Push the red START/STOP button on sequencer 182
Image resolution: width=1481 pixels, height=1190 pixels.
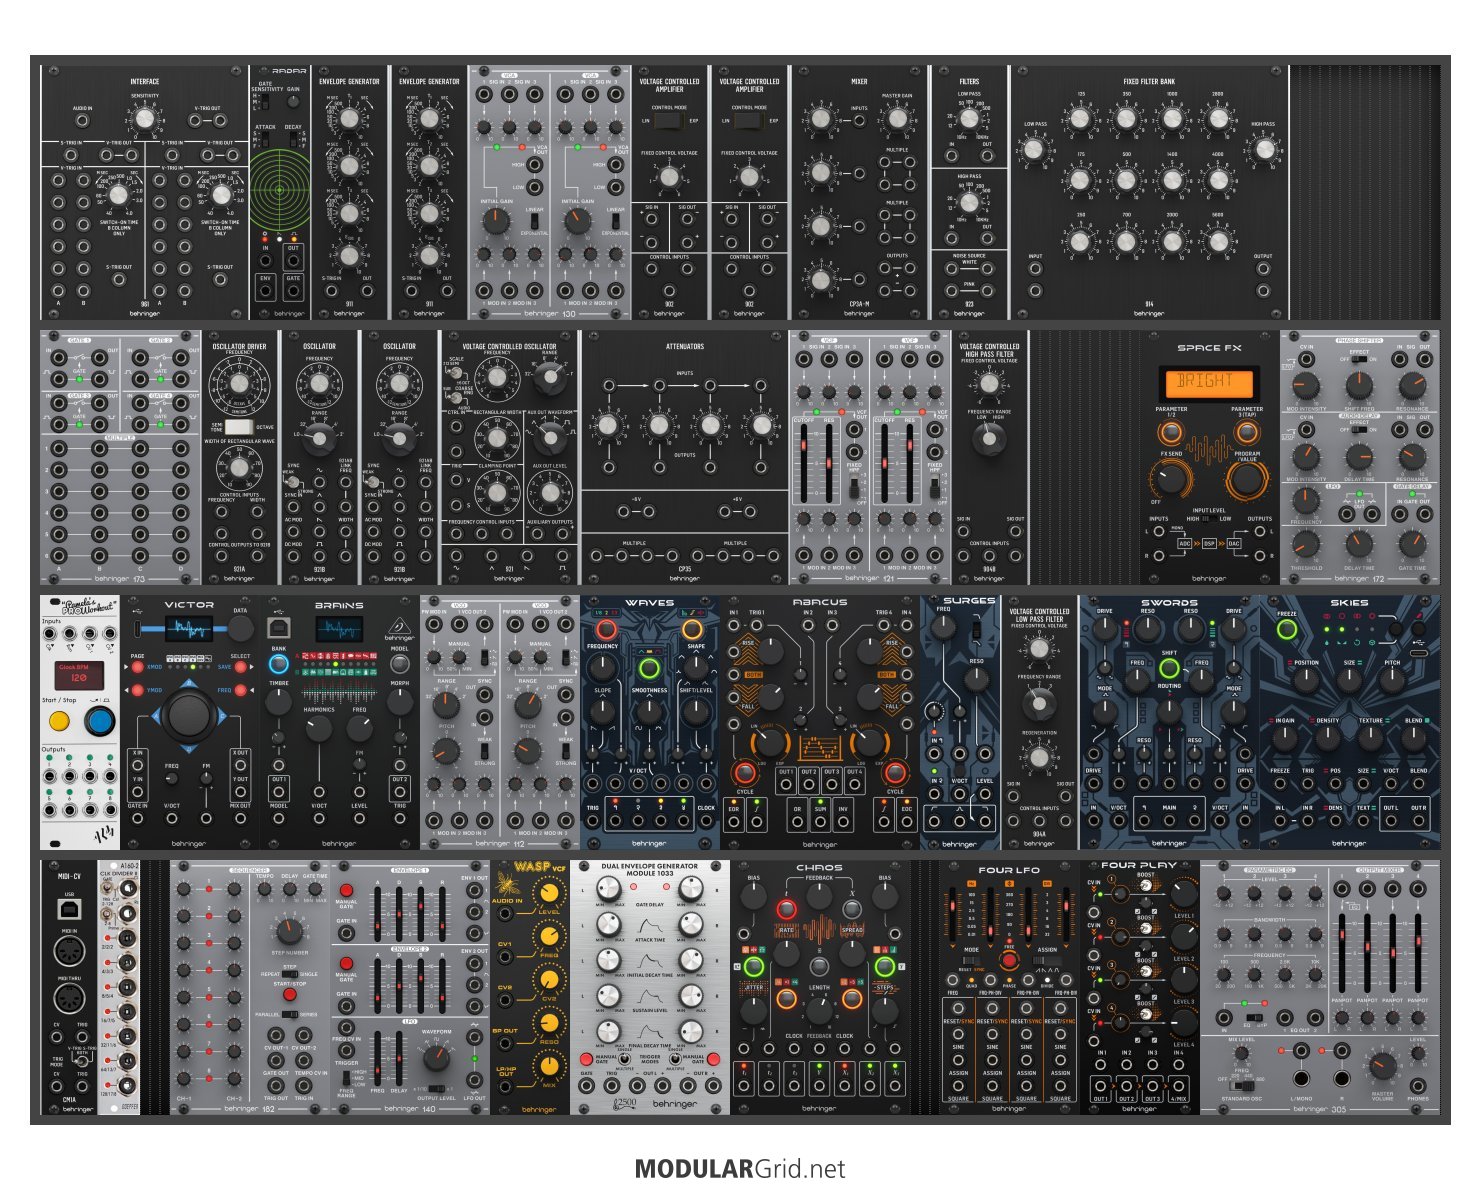pyautogui.click(x=290, y=996)
